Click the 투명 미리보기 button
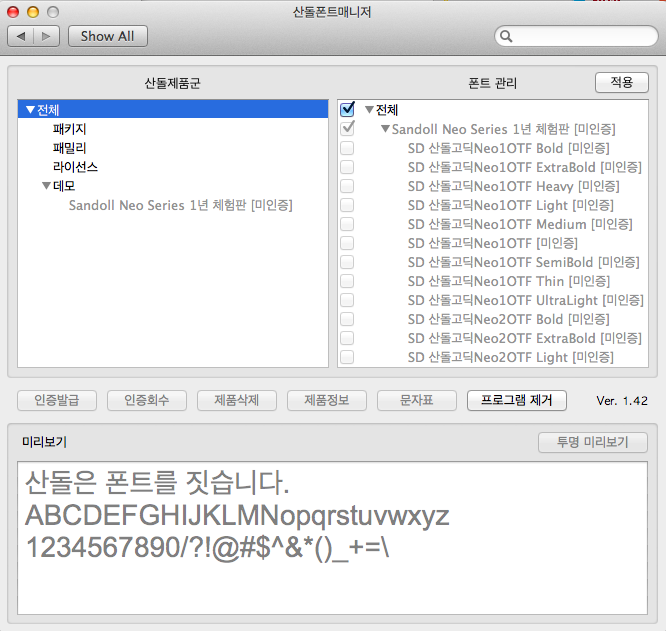 click(593, 442)
